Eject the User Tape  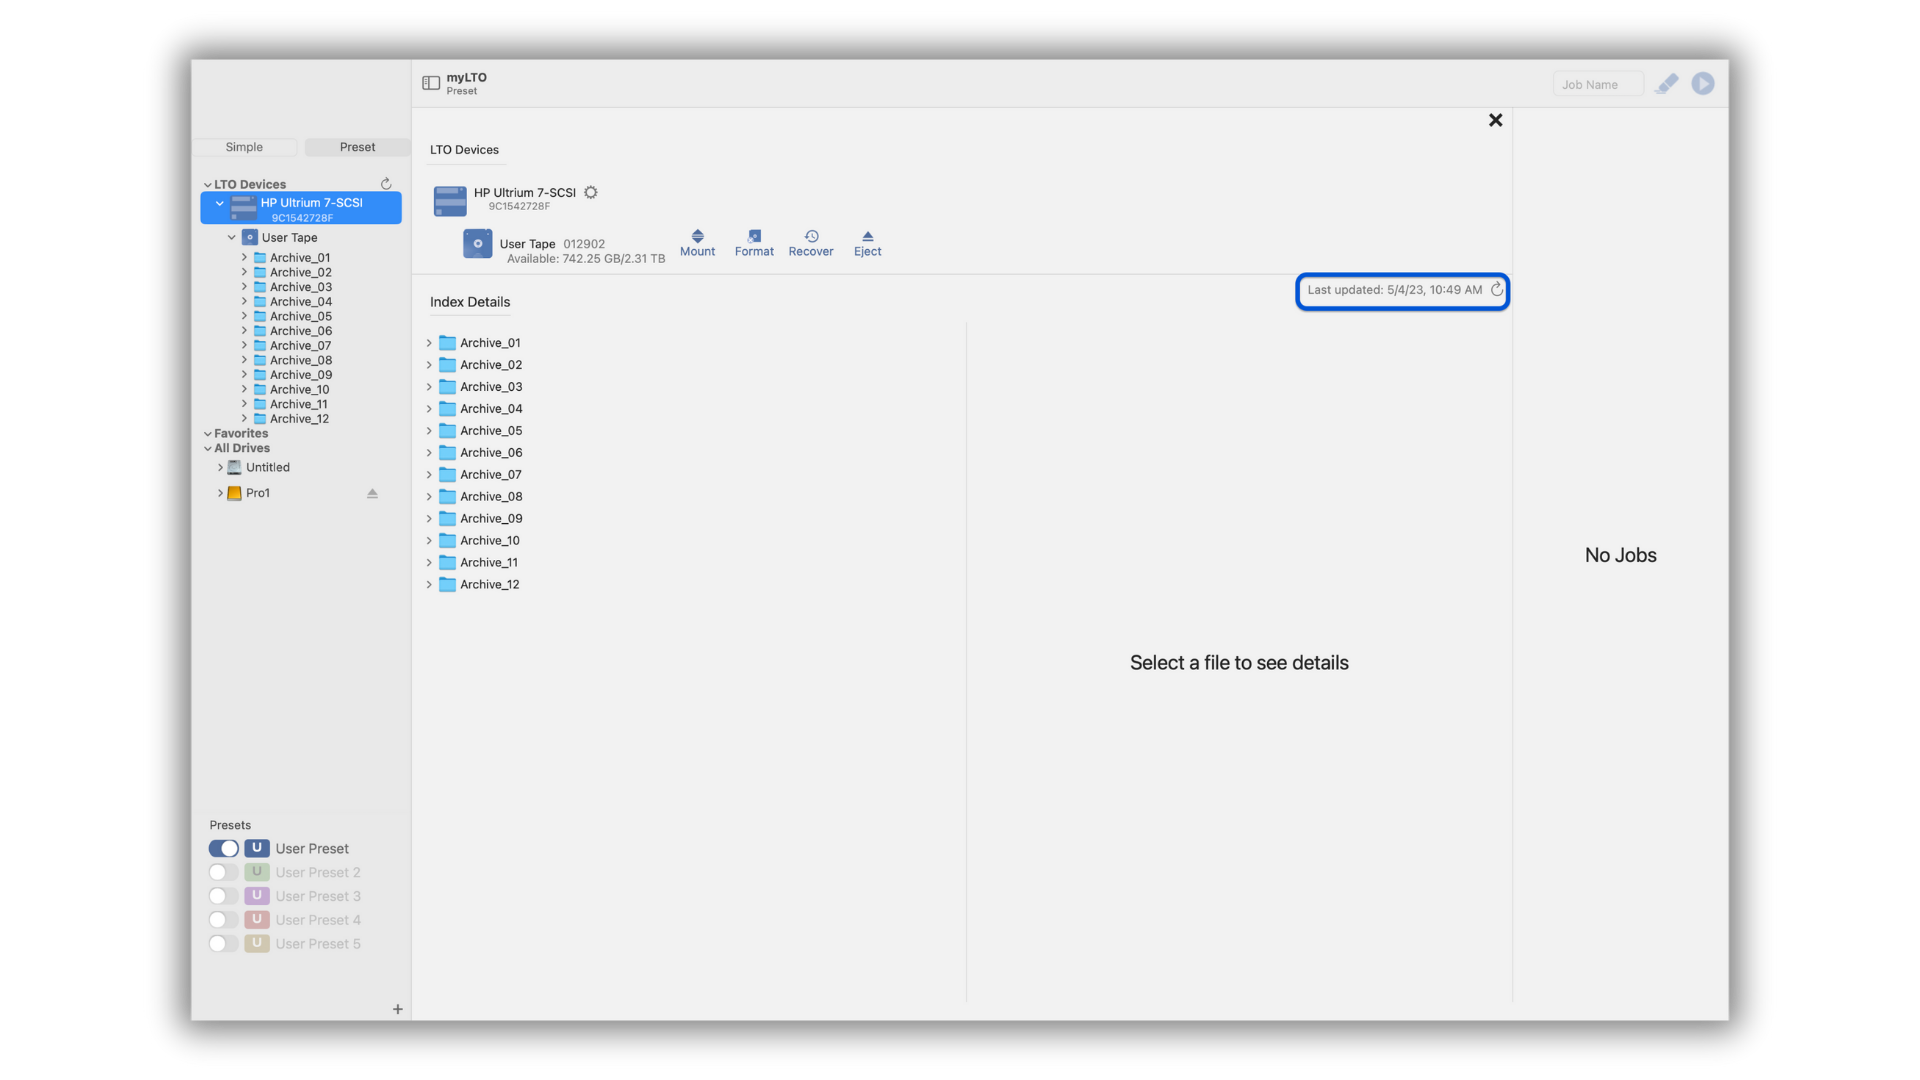coord(867,237)
